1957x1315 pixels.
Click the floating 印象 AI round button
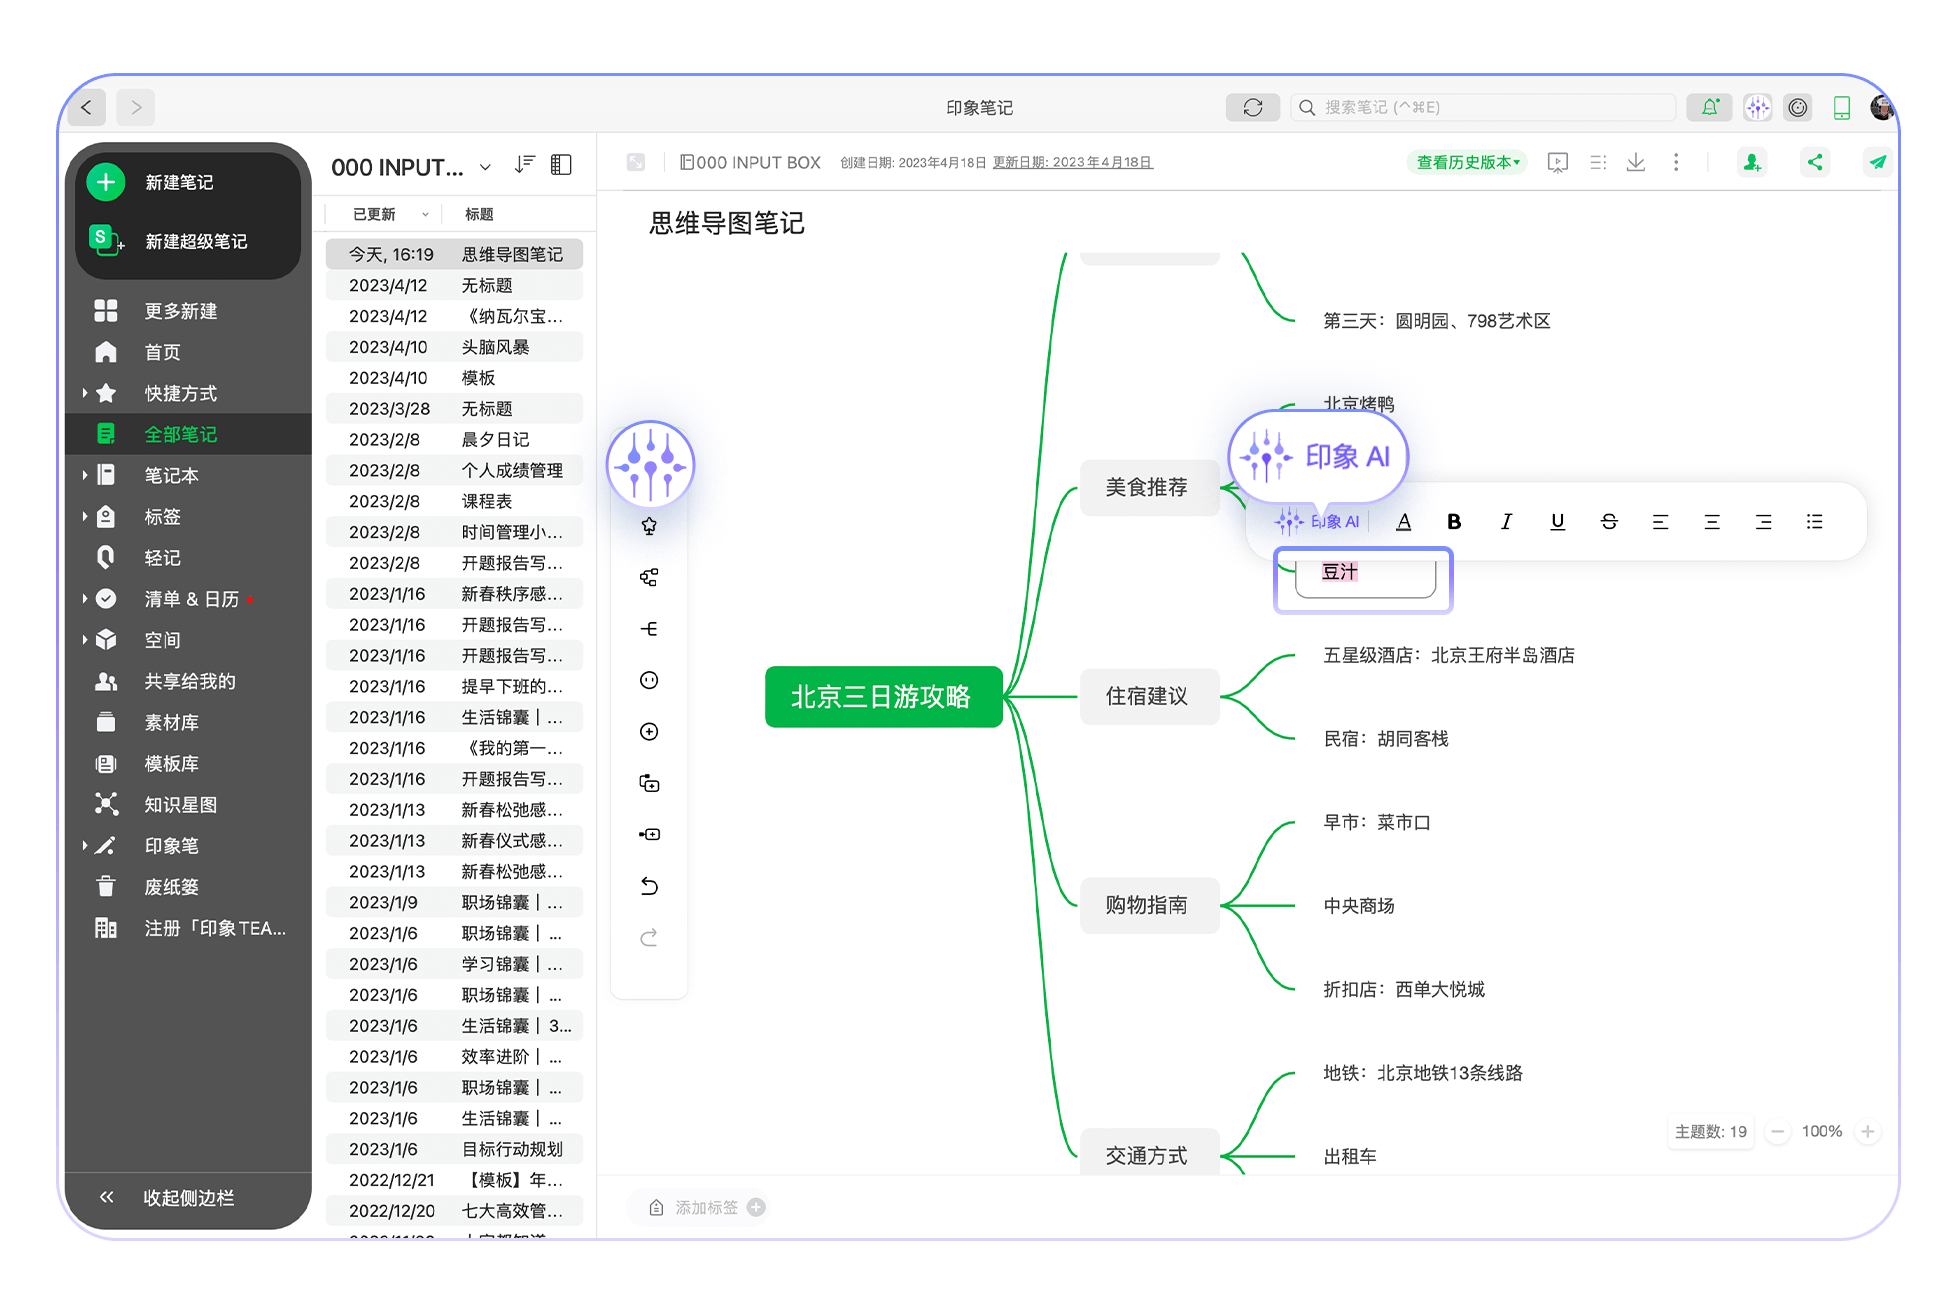click(650, 464)
